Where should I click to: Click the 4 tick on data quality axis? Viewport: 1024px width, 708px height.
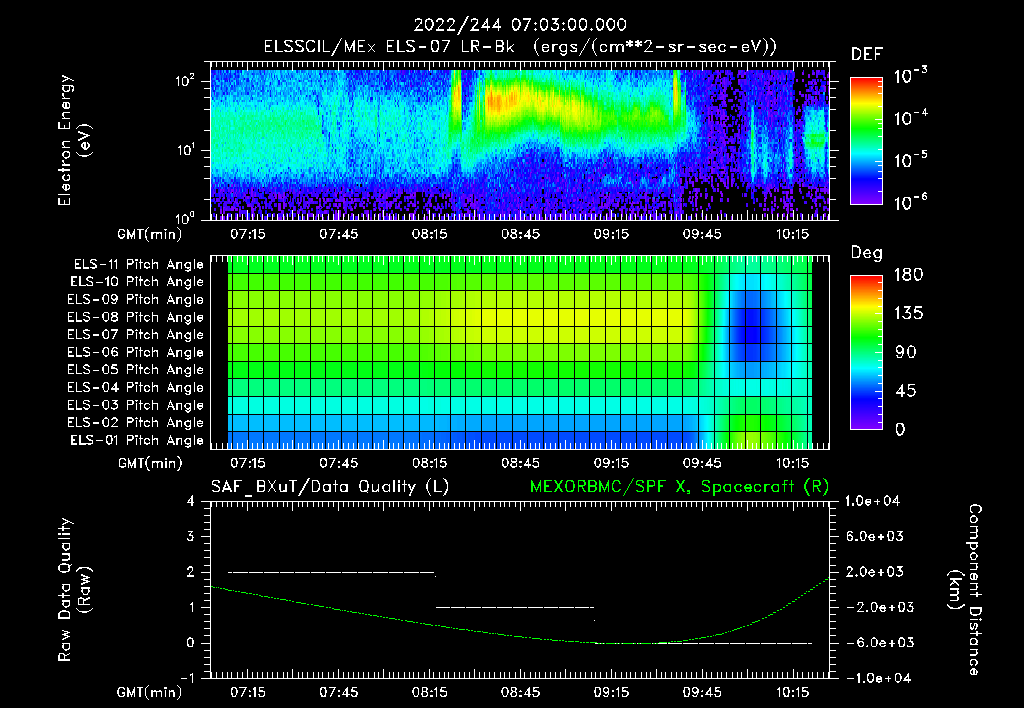tap(191, 501)
